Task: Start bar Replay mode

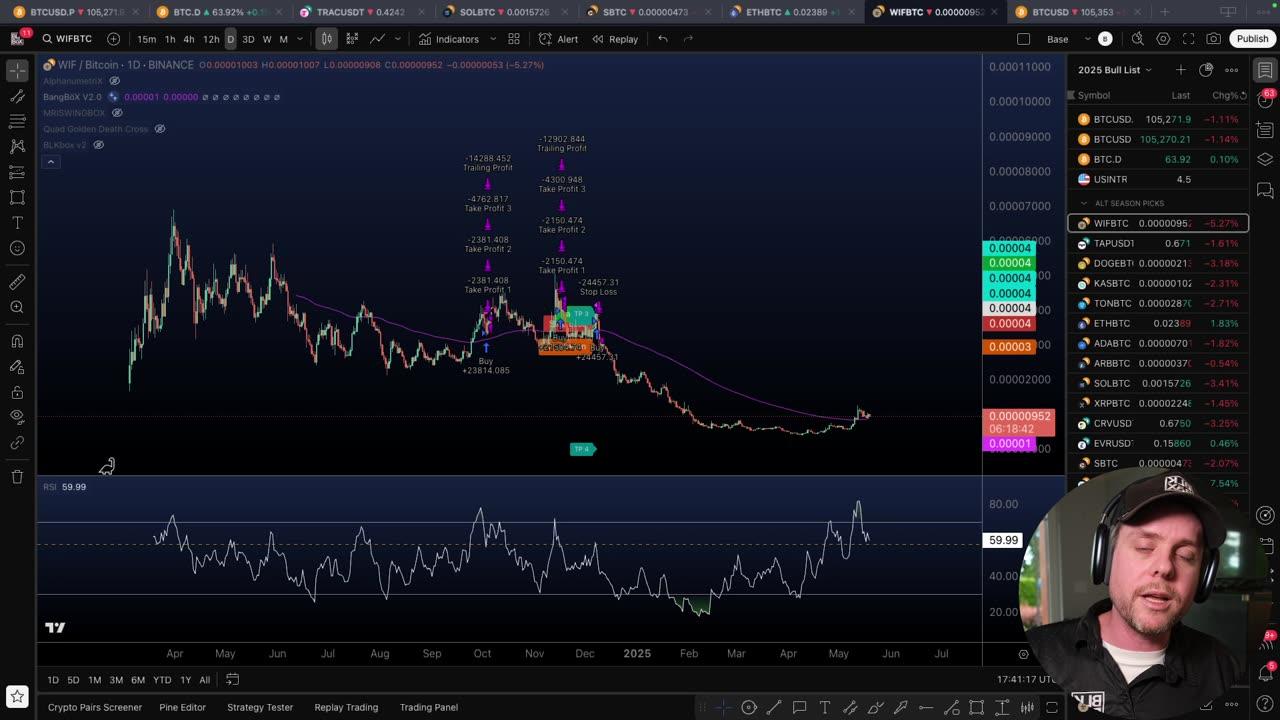Action: 614,39
